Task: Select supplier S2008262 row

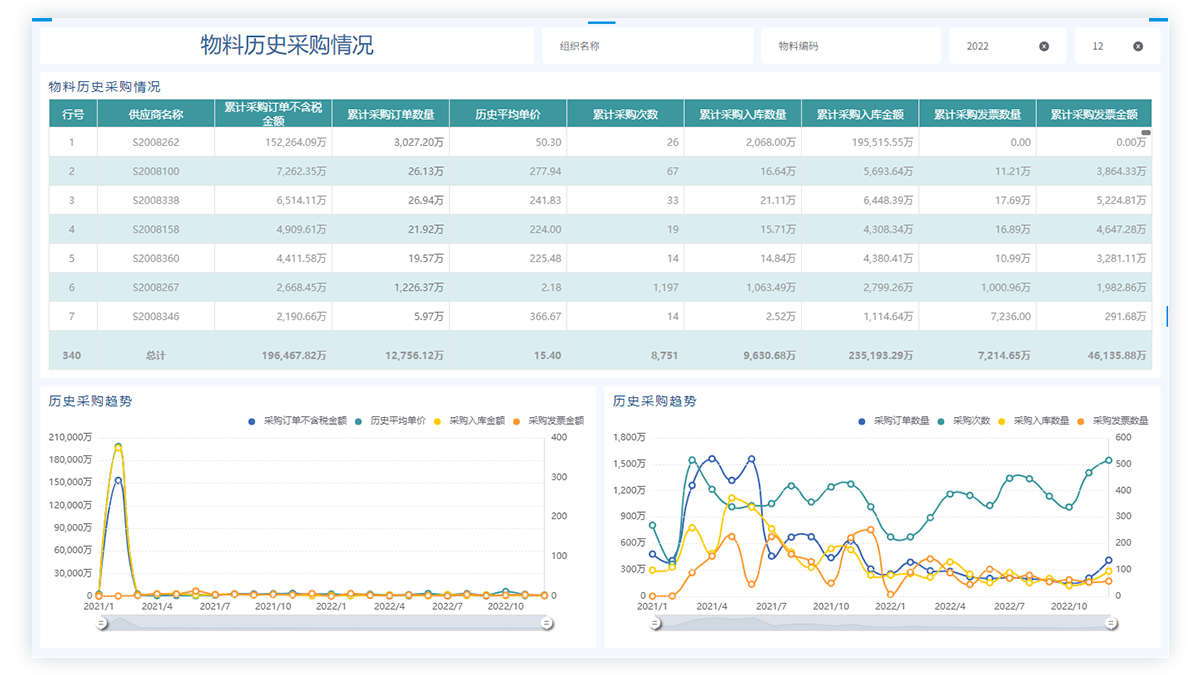Action: (x=156, y=142)
